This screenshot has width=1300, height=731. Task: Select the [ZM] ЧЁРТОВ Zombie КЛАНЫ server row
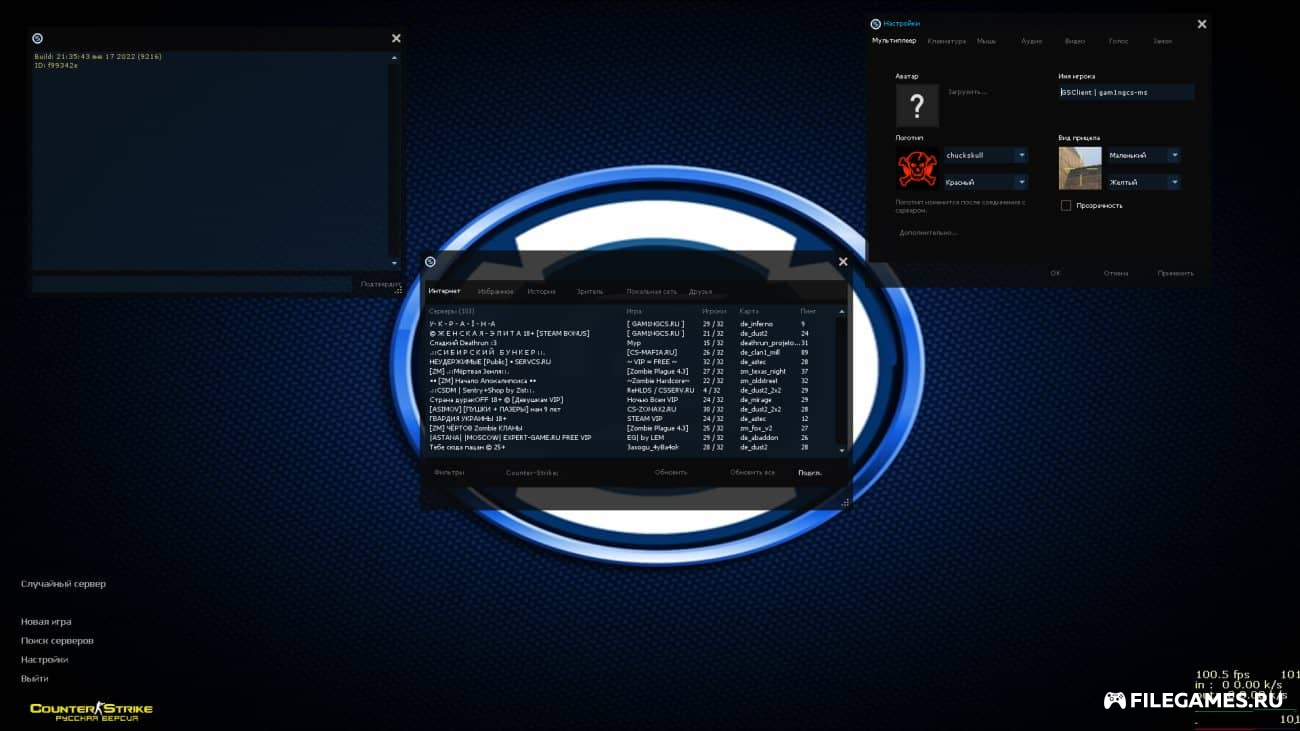tap(630, 428)
